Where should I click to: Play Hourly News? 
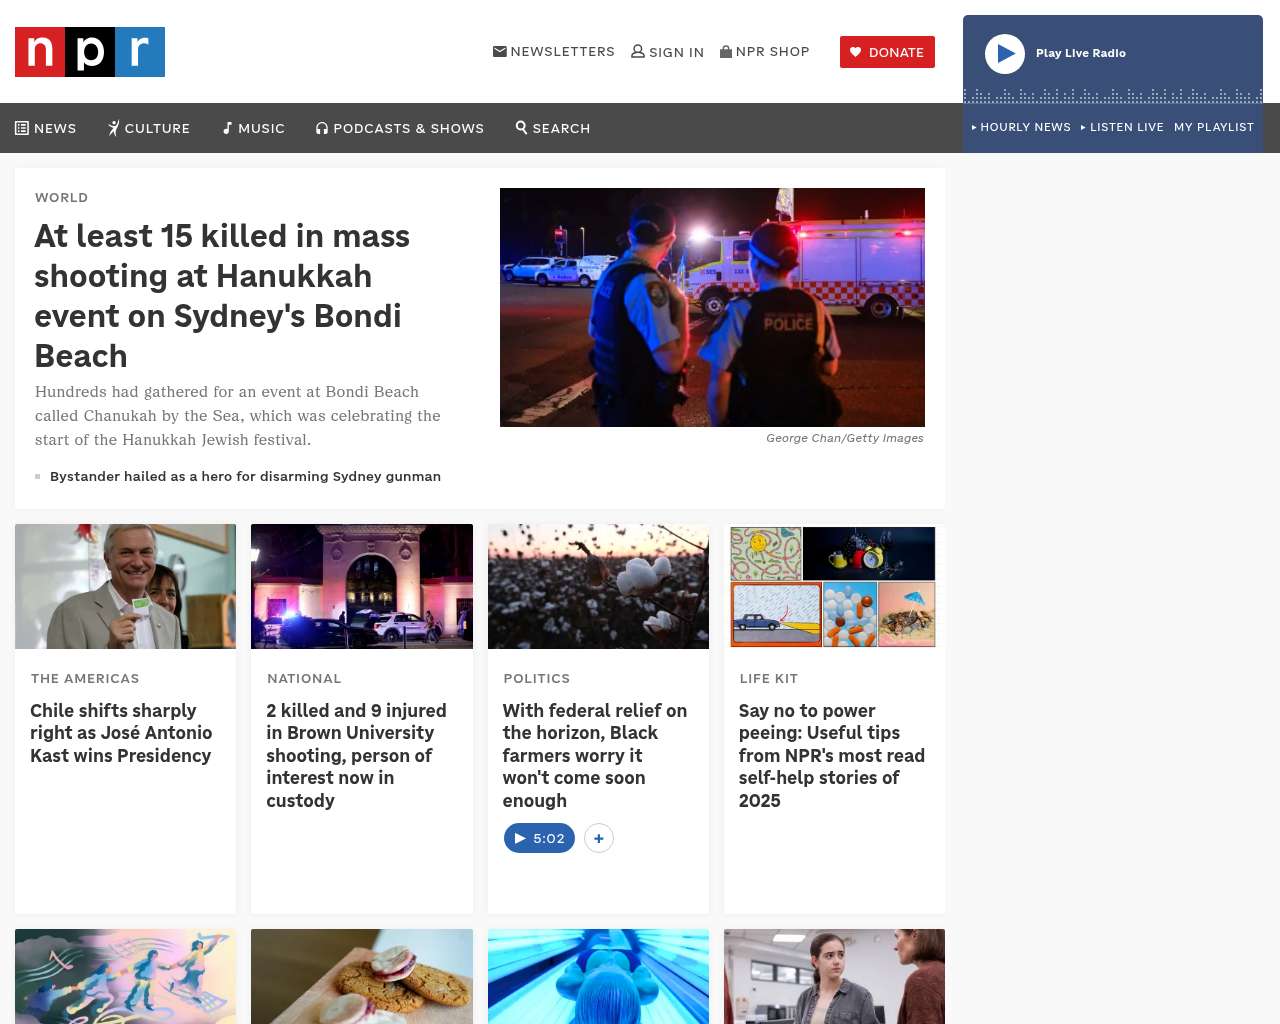point(1021,127)
